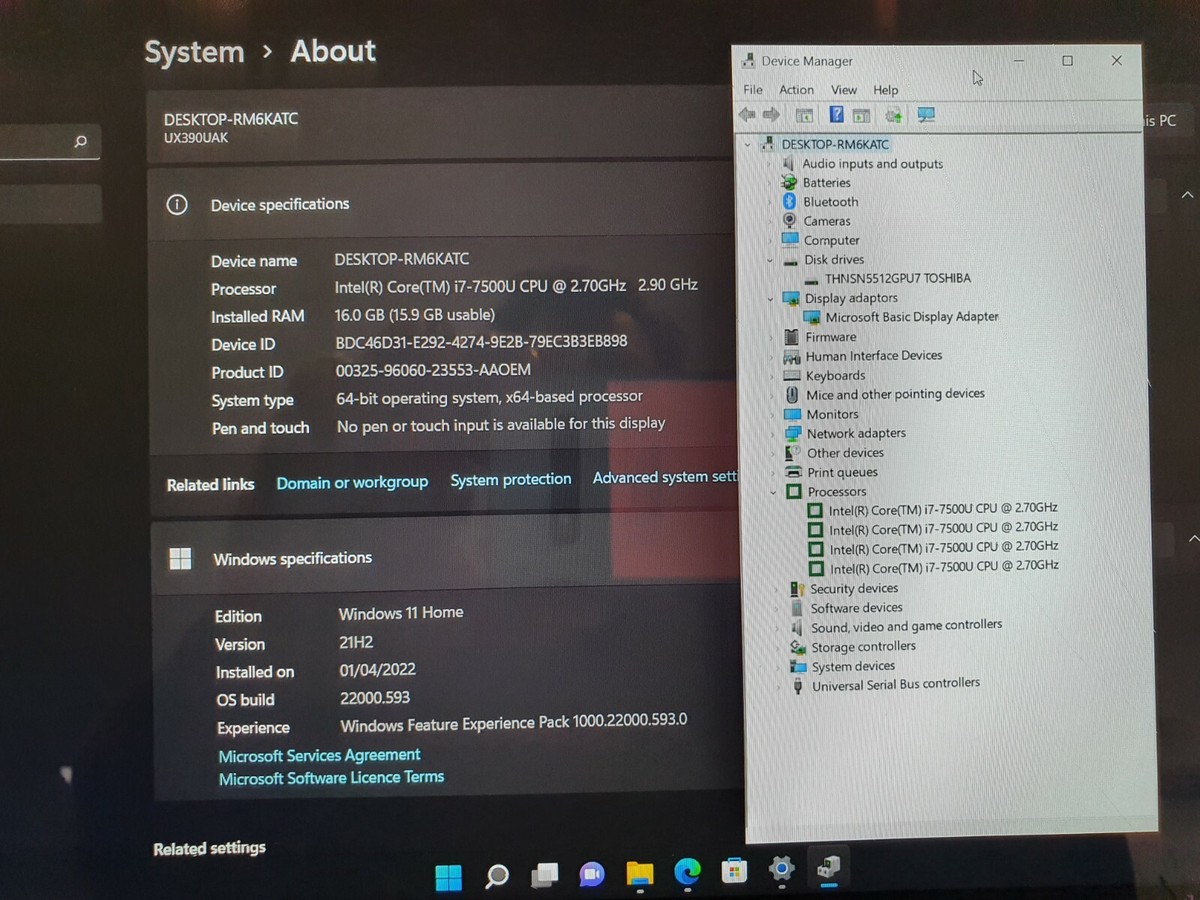Open Help via the blue question mark icon
The width and height of the screenshot is (1200, 900).
[x=836, y=115]
